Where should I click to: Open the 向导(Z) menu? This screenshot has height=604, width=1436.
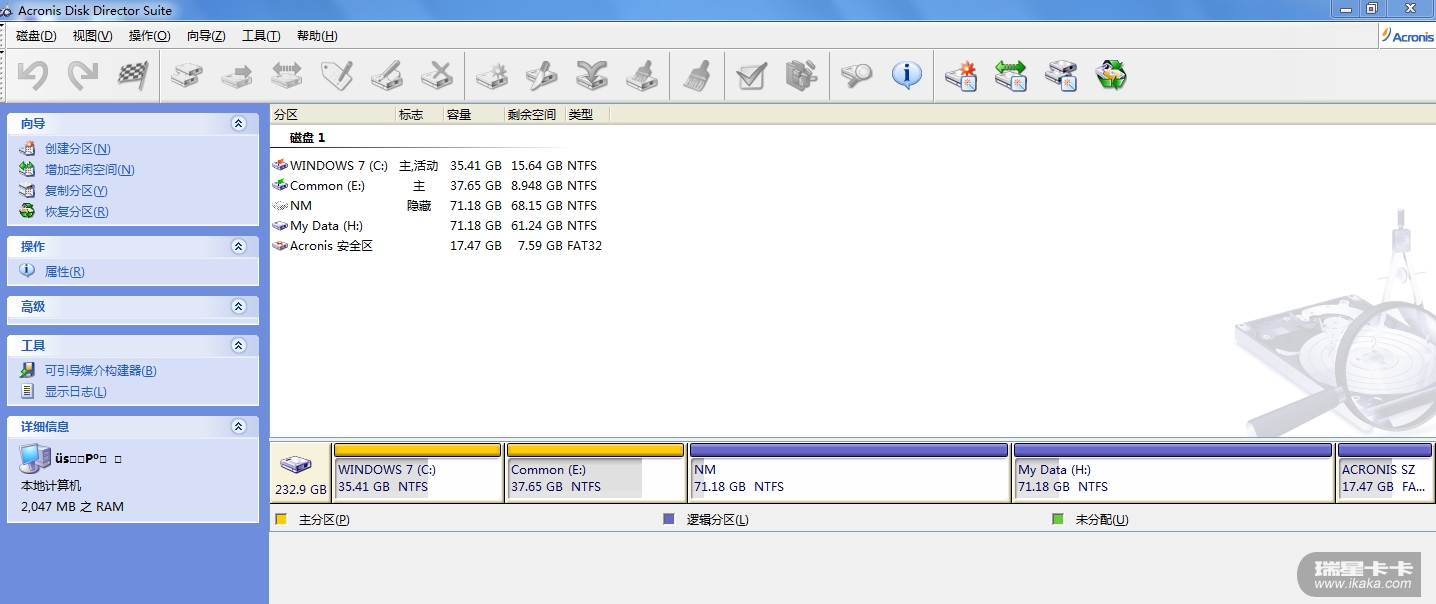coord(206,36)
